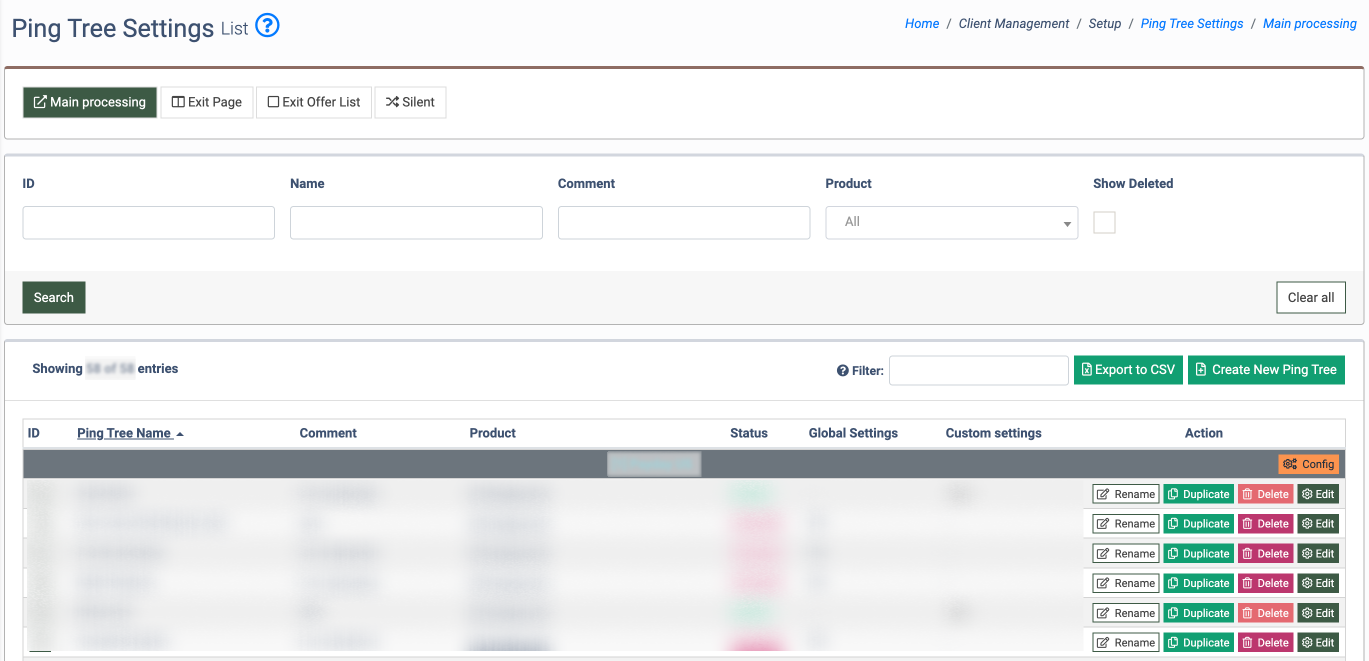Viewport: 1369px width, 661px height.
Task: Click the Clear all button
Action: pos(1310,297)
